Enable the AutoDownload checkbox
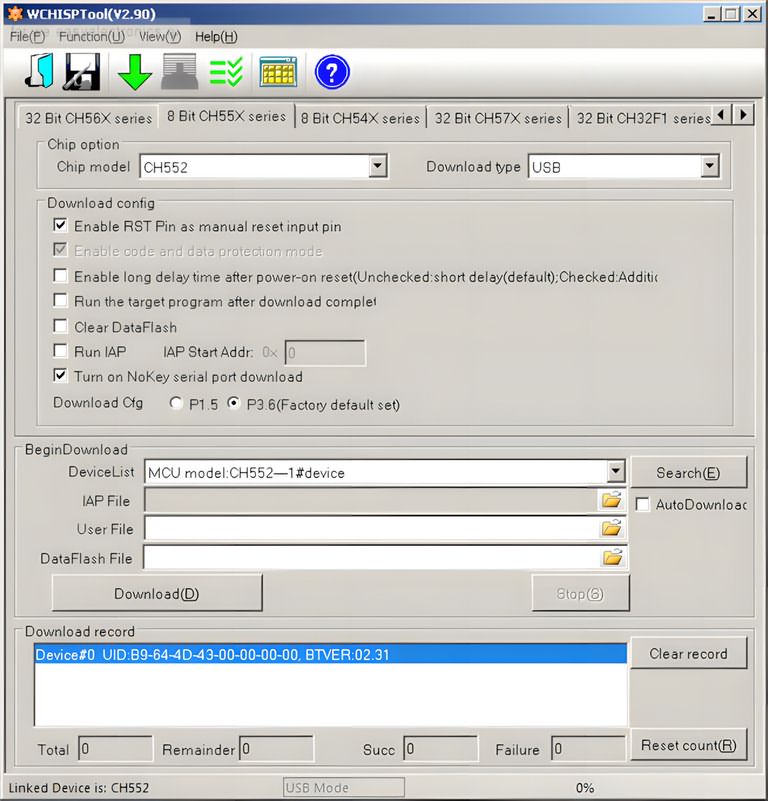This screenshot has width=768, height=801. (x=643, y=504)
